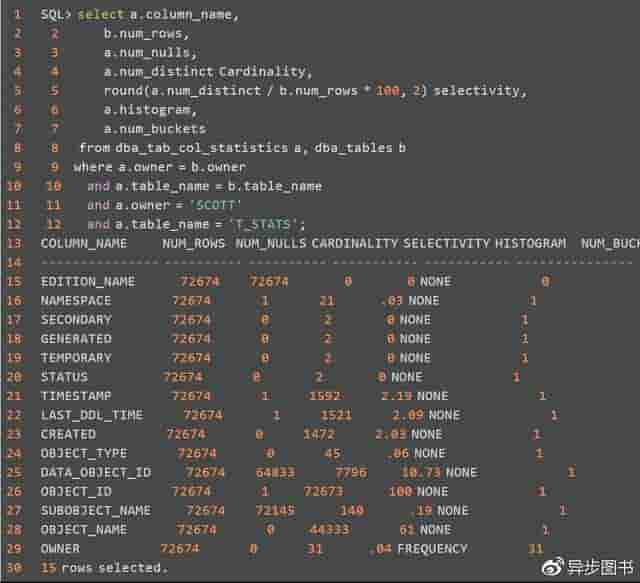The image size is (640, 583).
Task: Click the "15 rows selected." message
Action: (105, 567)
